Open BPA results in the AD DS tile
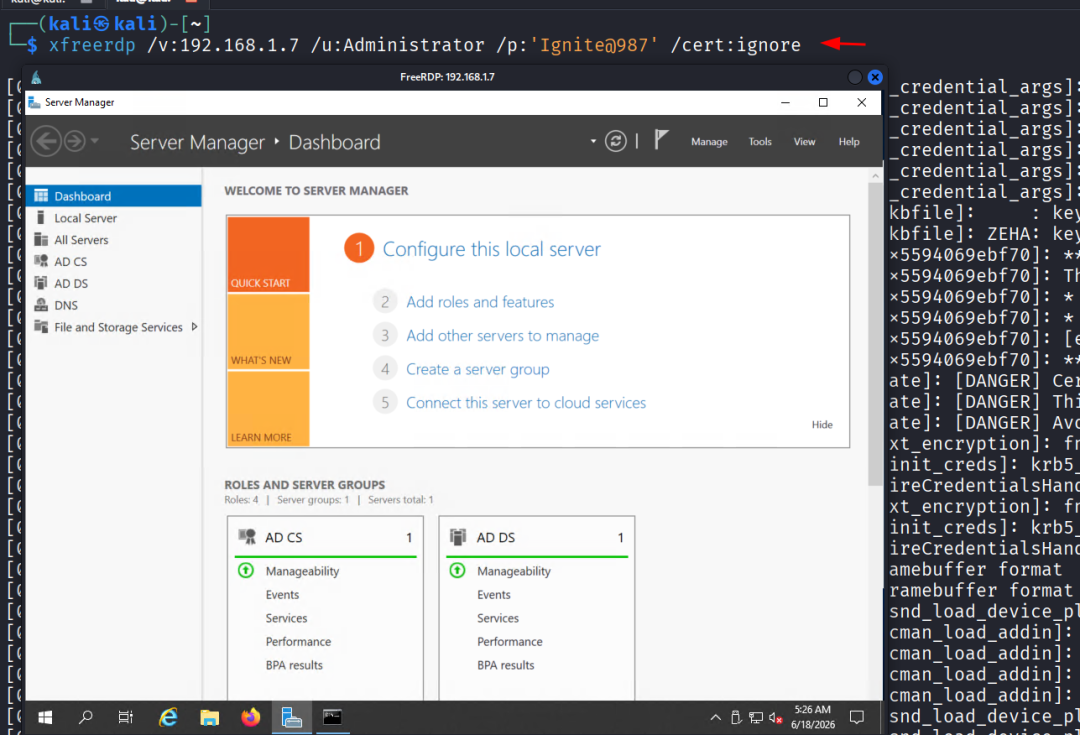 [506, 665]
